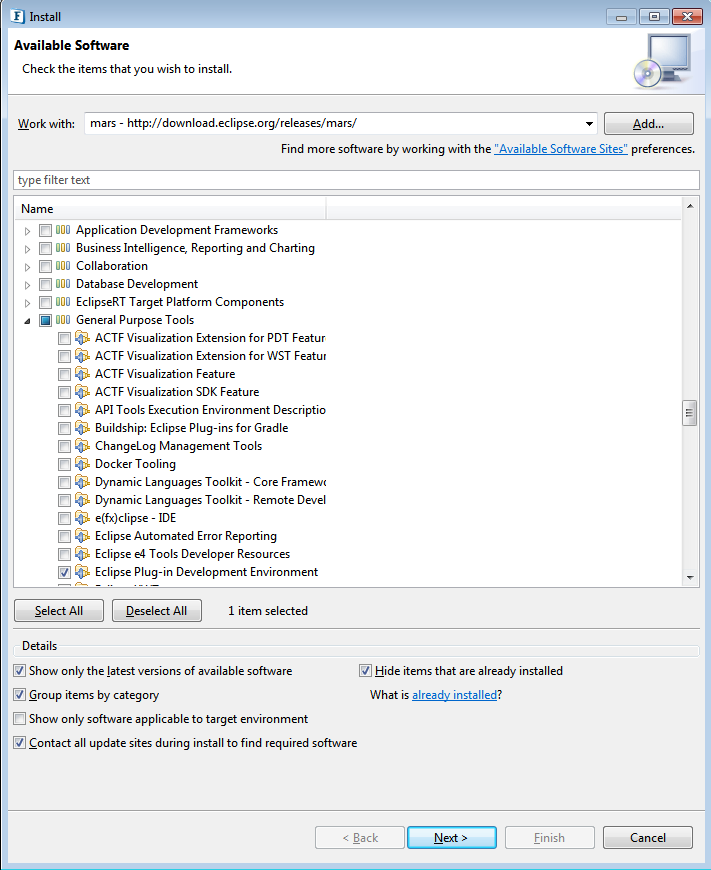Check the Buildship Gradle plug-in checkbox
711x870 pixels.
click(x=64, y=428)
